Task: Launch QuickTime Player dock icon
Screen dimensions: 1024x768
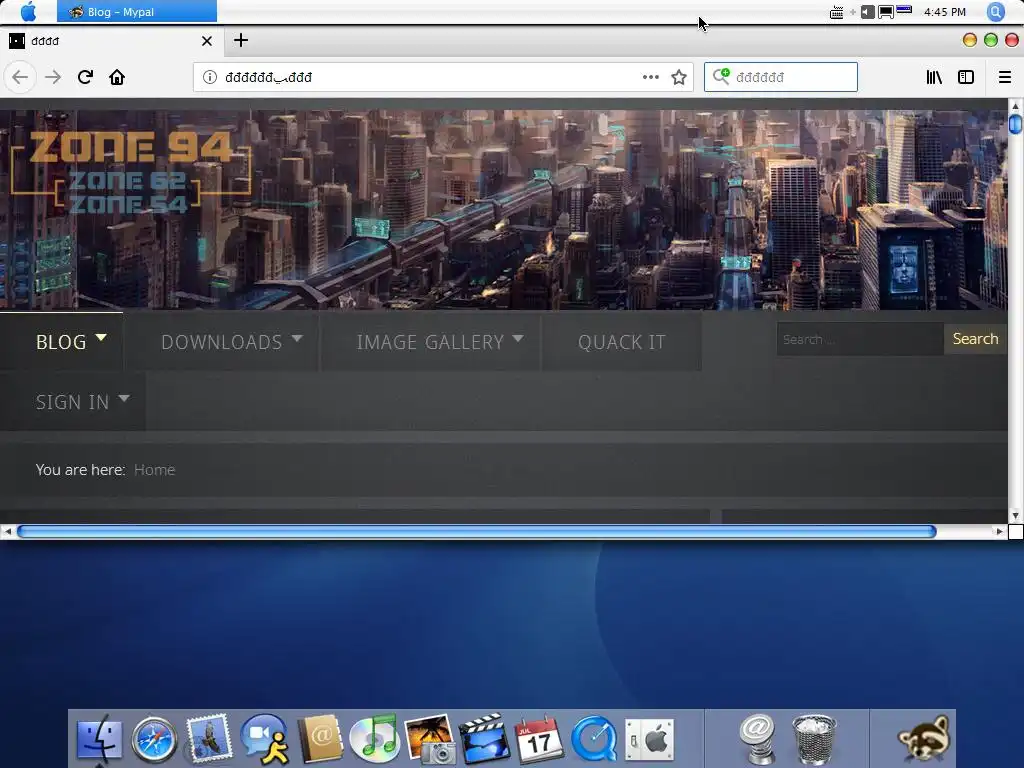Action: (594, 739)
